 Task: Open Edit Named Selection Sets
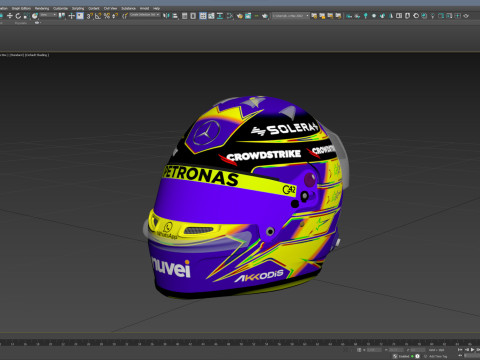point(125,16)
